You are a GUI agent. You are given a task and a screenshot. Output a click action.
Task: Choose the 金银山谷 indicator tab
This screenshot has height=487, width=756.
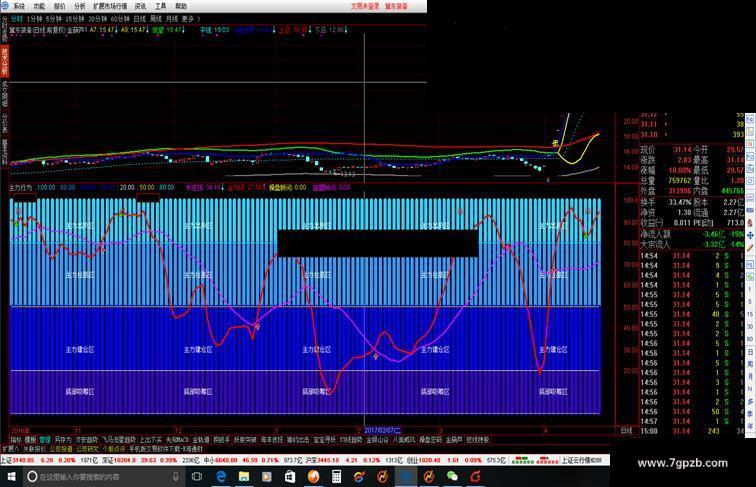[x=377, y=440]
